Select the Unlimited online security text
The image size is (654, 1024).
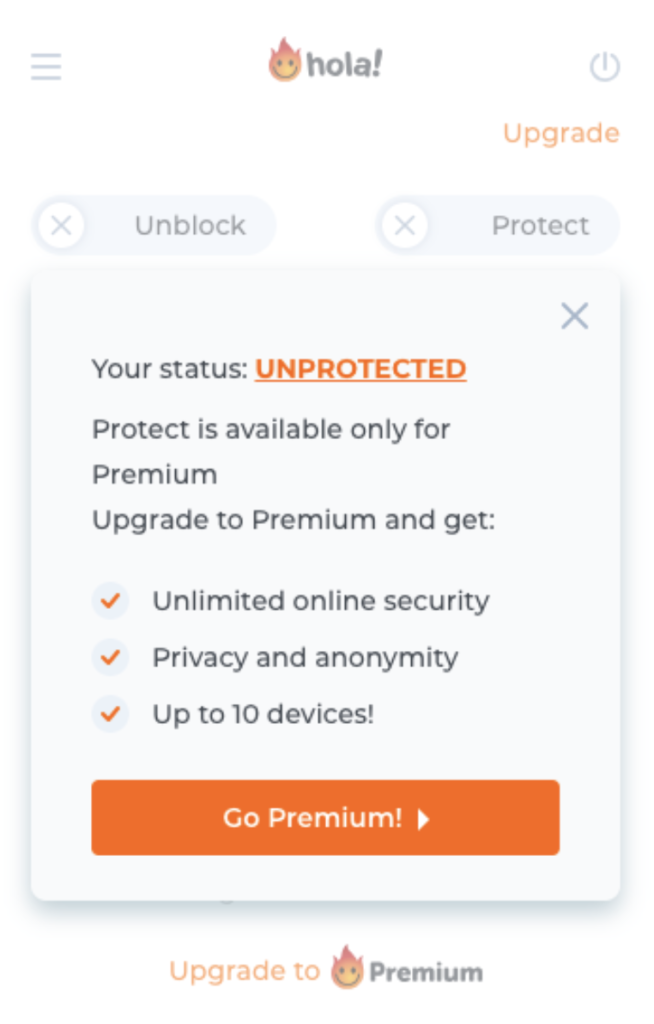(320, 601)
